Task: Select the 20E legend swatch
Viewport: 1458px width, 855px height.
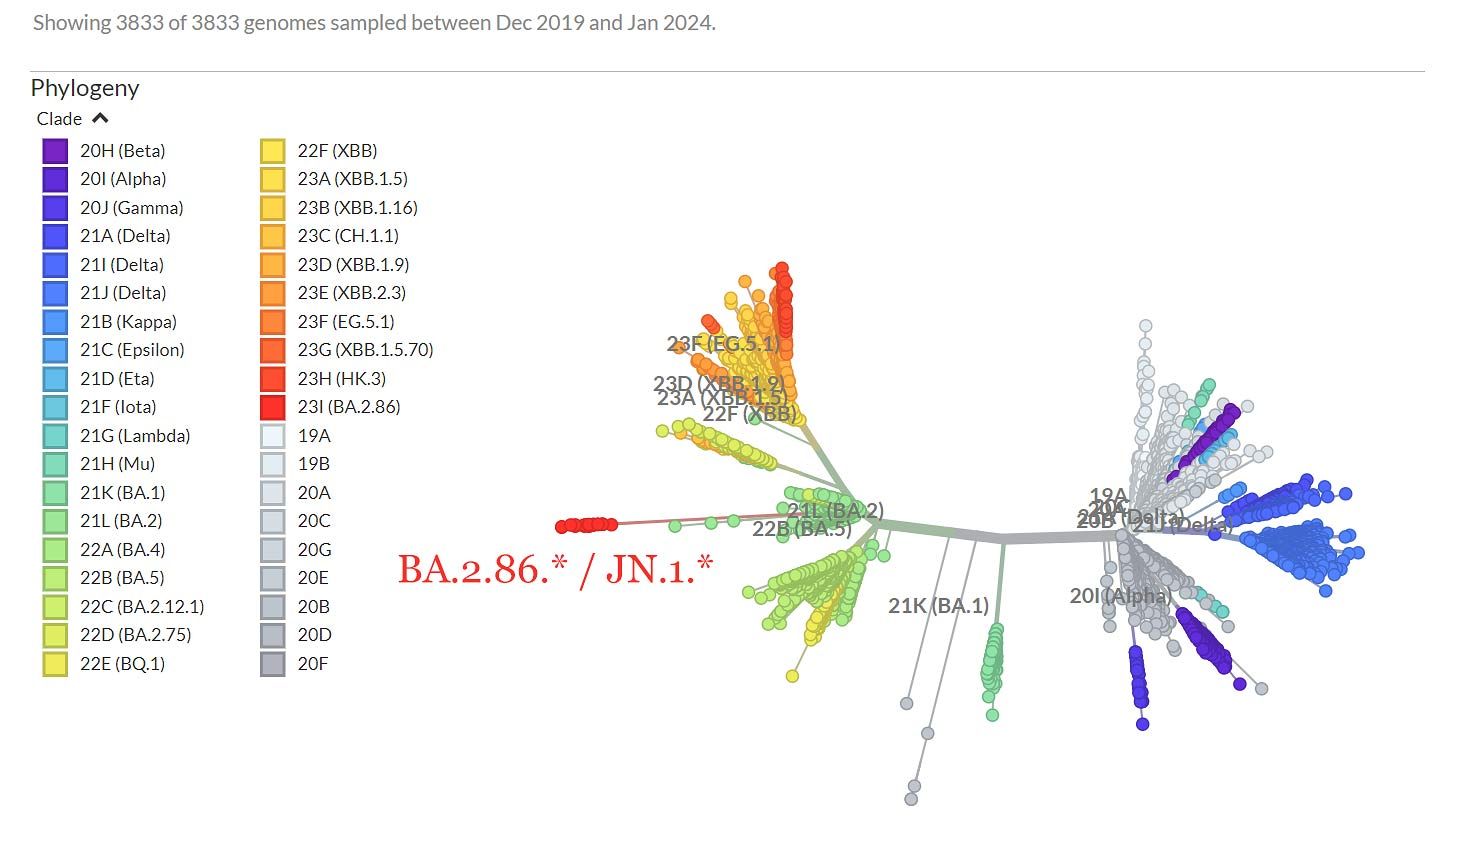Action: (273, 578)
